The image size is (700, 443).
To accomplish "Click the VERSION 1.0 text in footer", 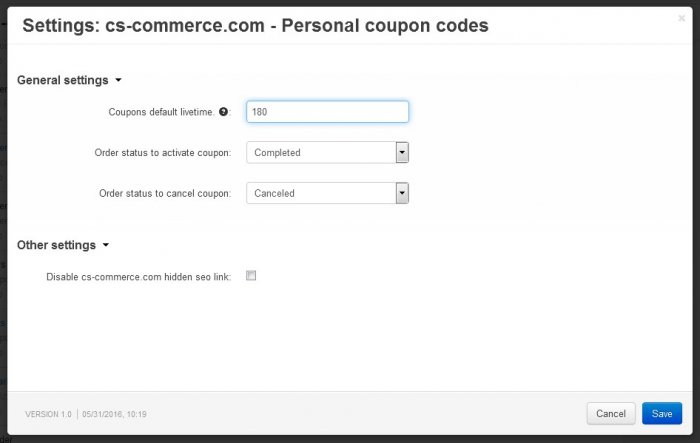I will click(48, 414).
